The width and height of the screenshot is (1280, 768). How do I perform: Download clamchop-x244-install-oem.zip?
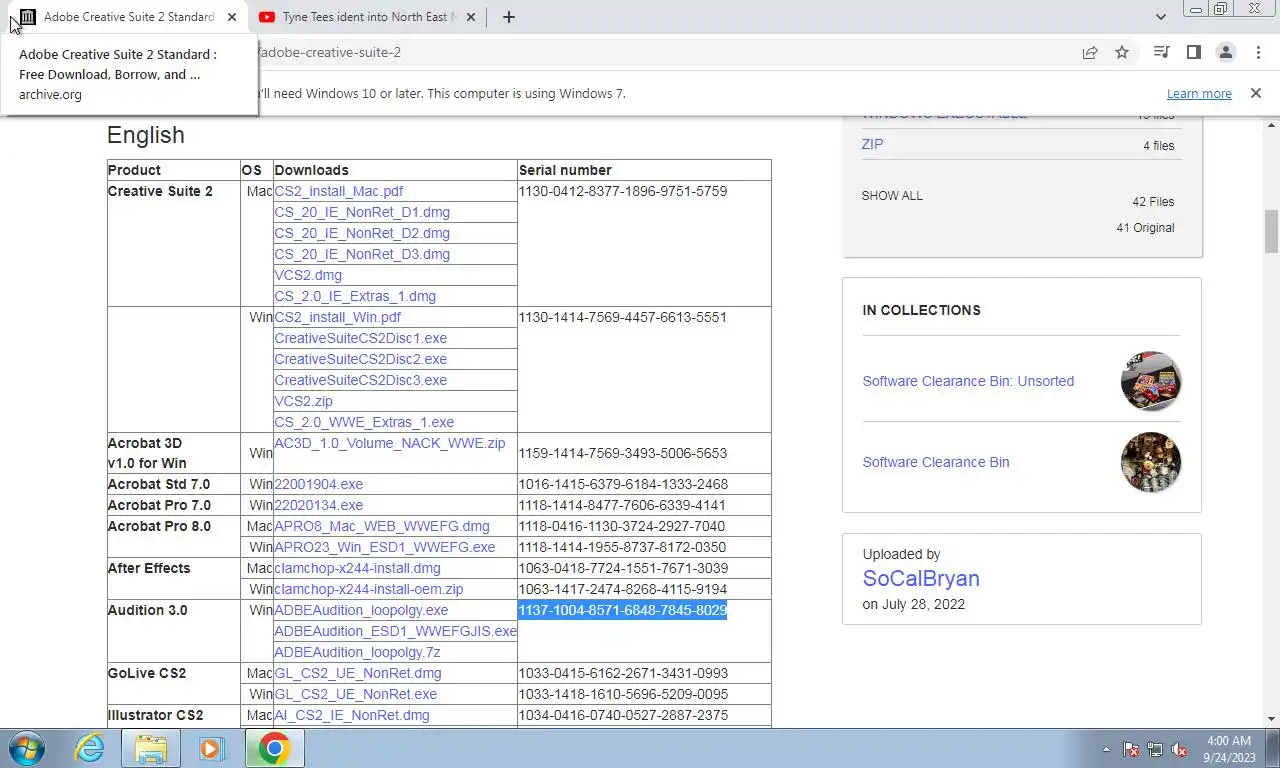pos(369,589)
